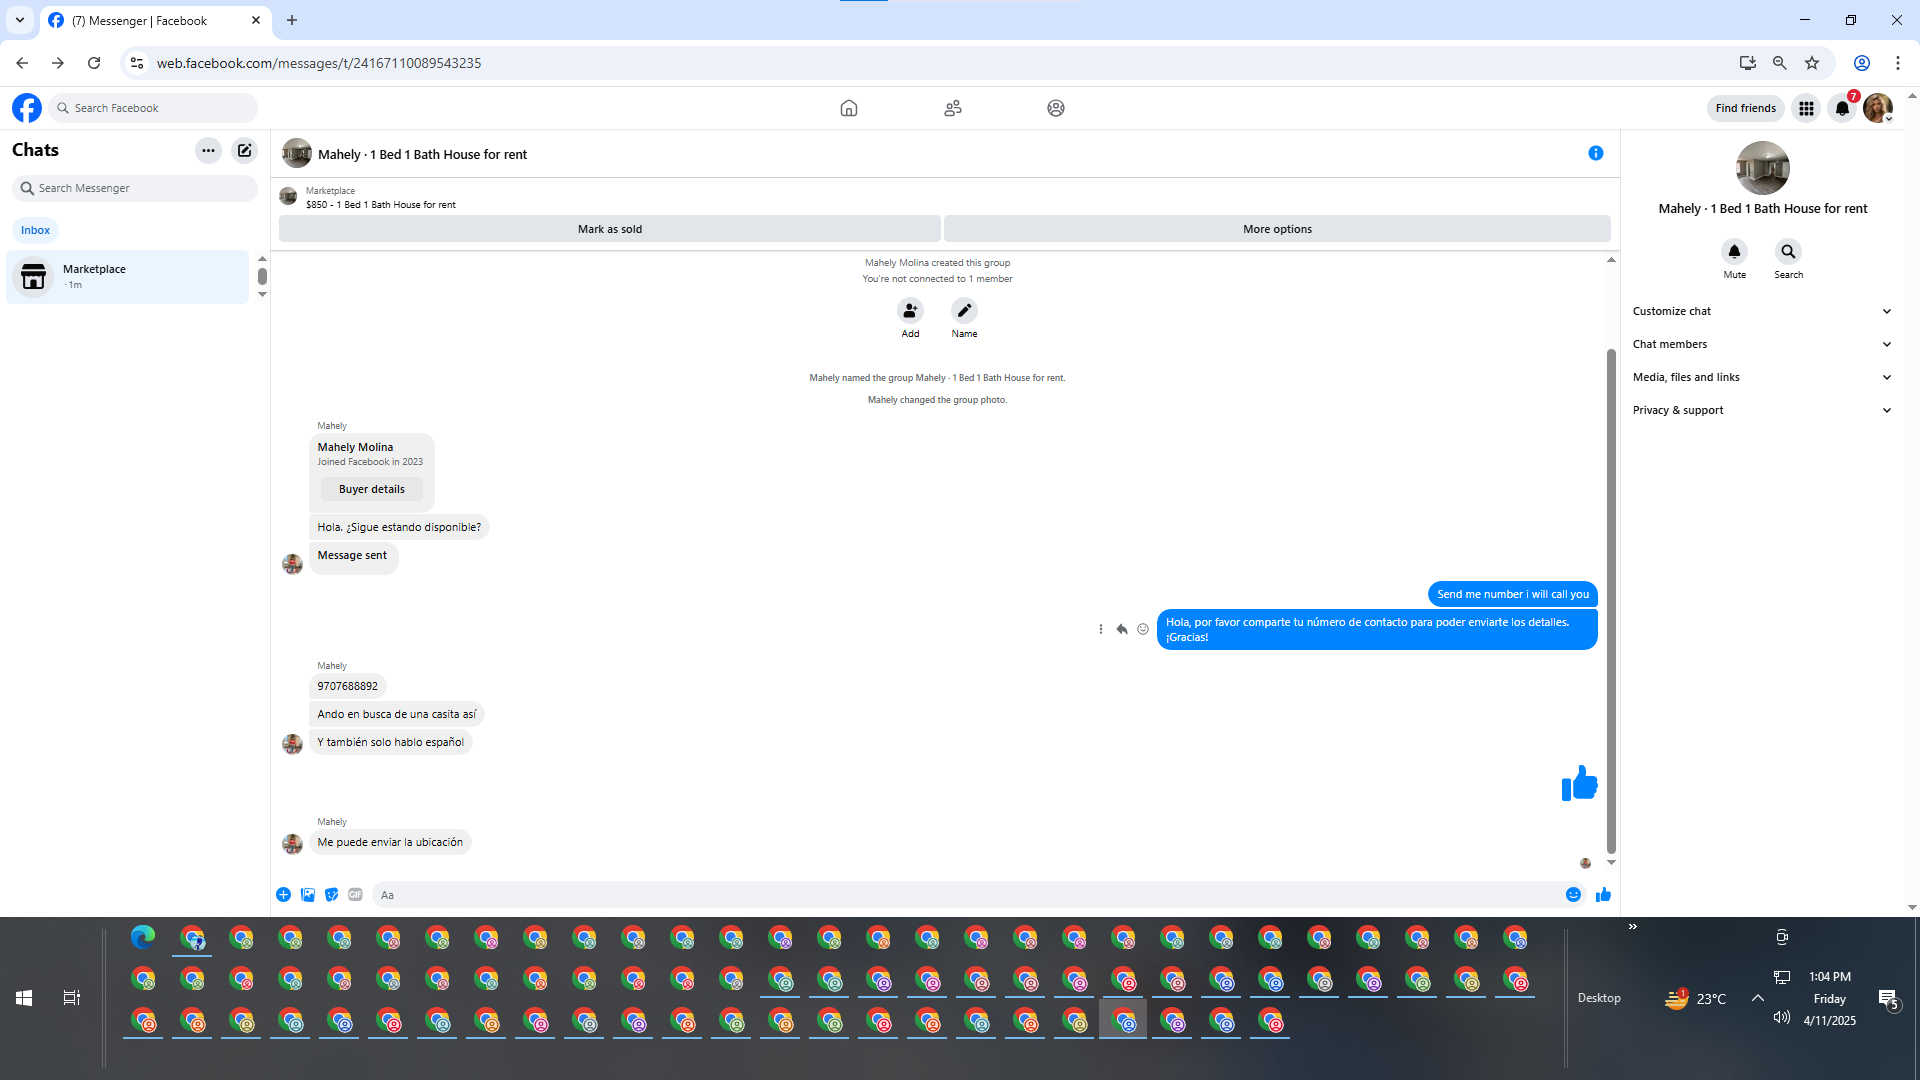Open the emoji picker in composer

(1574, 895)
